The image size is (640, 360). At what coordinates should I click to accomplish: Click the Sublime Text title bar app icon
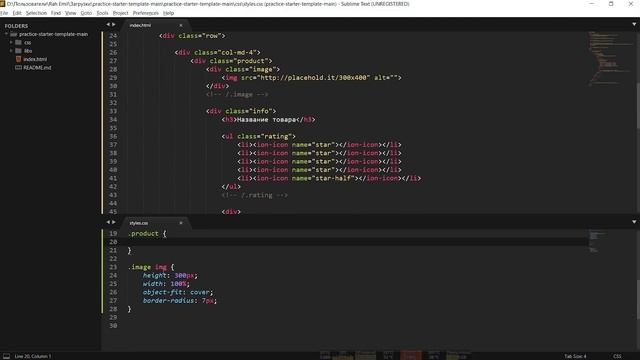(3, 4)
